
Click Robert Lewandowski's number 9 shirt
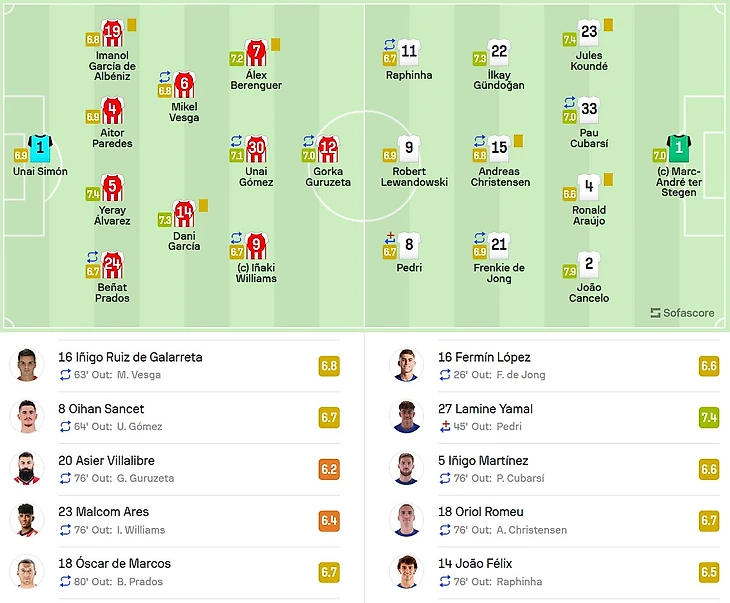pos(409,148)
